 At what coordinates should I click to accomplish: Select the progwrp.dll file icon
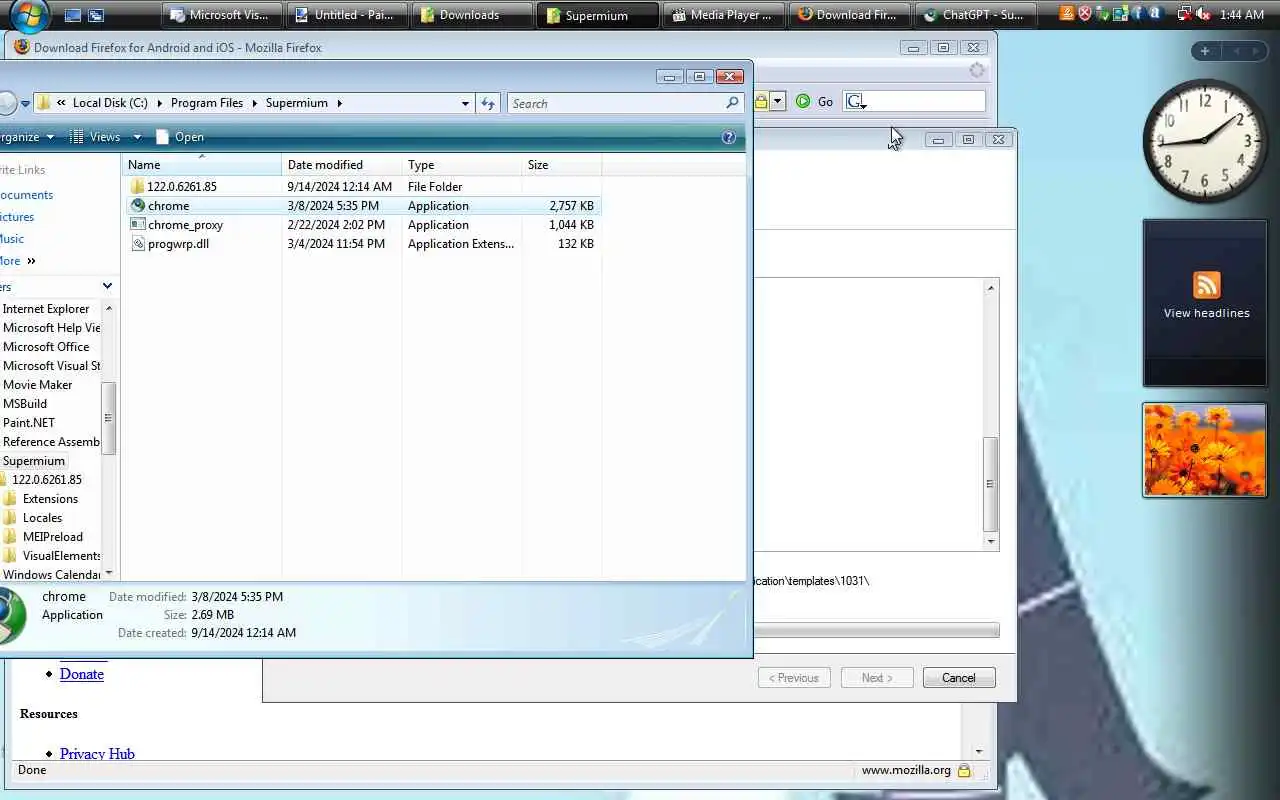click(138, 243)
